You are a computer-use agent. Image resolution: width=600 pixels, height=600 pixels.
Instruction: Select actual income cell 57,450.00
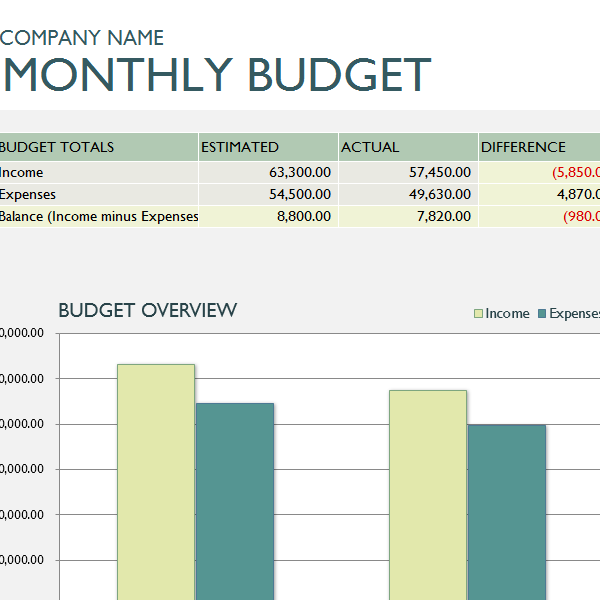(x=408, y=172)
